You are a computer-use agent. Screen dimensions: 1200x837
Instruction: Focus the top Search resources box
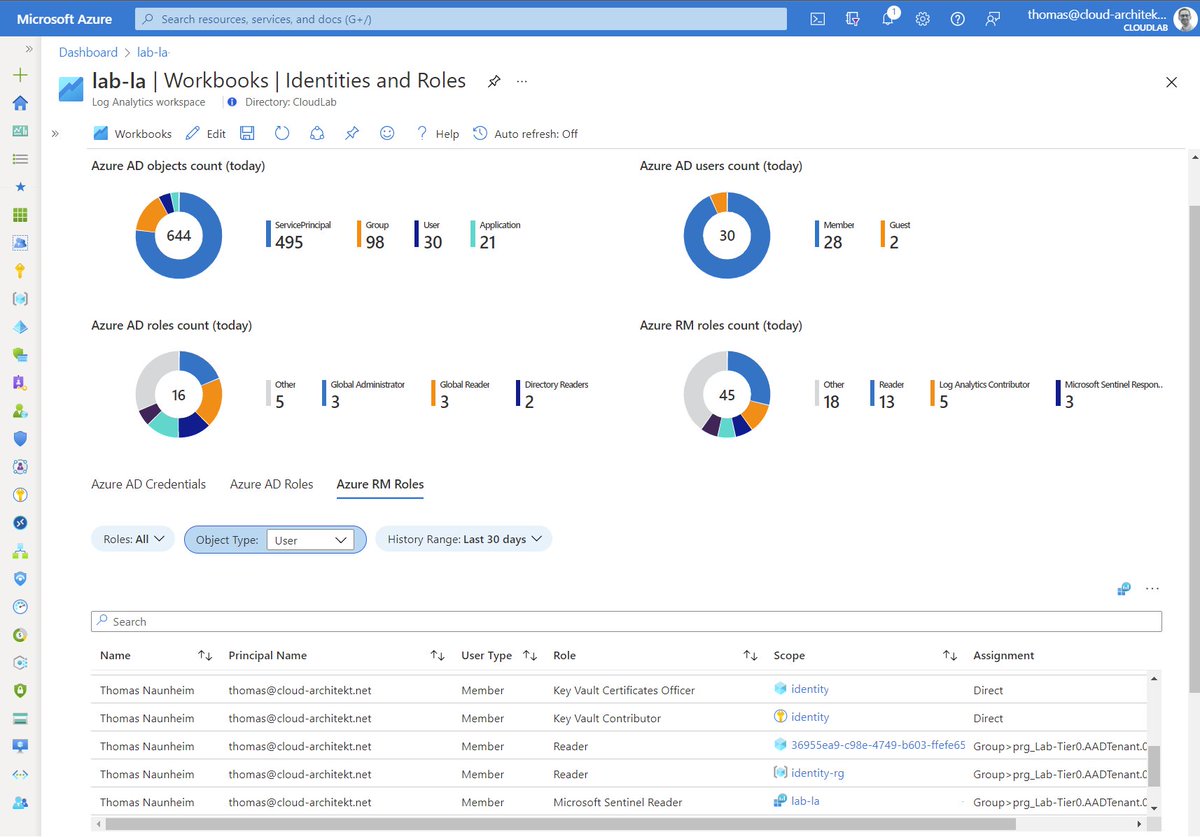pyautogui.click(x=460, y=18)
